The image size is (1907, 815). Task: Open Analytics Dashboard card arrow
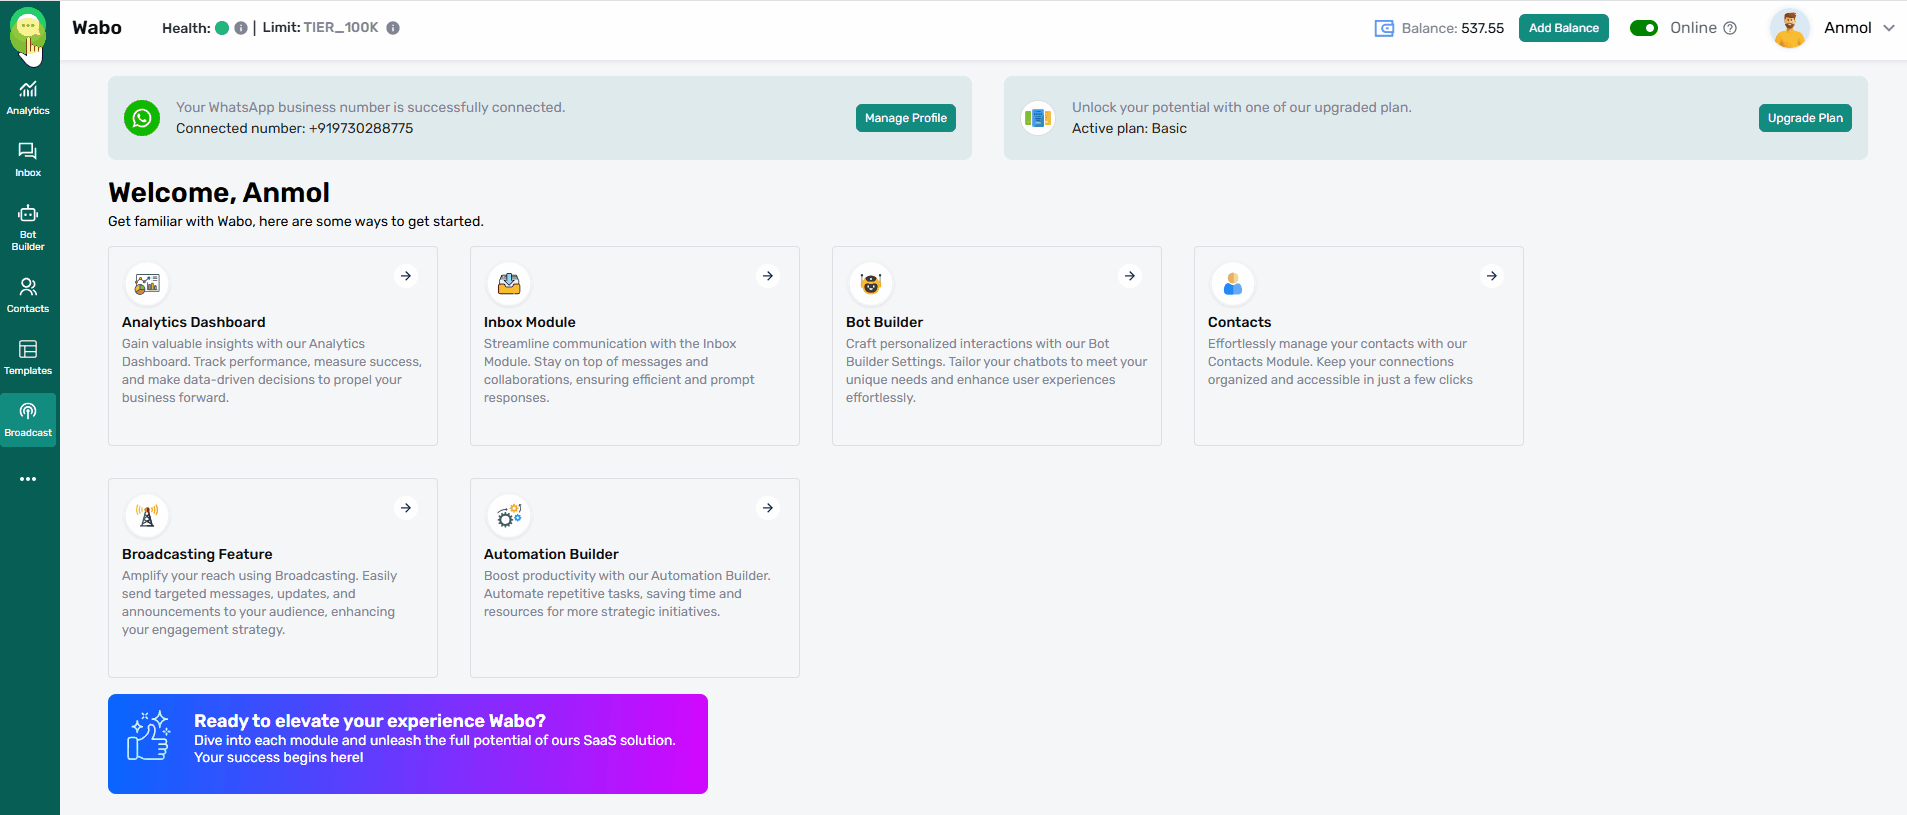click(x=406, y=276)
